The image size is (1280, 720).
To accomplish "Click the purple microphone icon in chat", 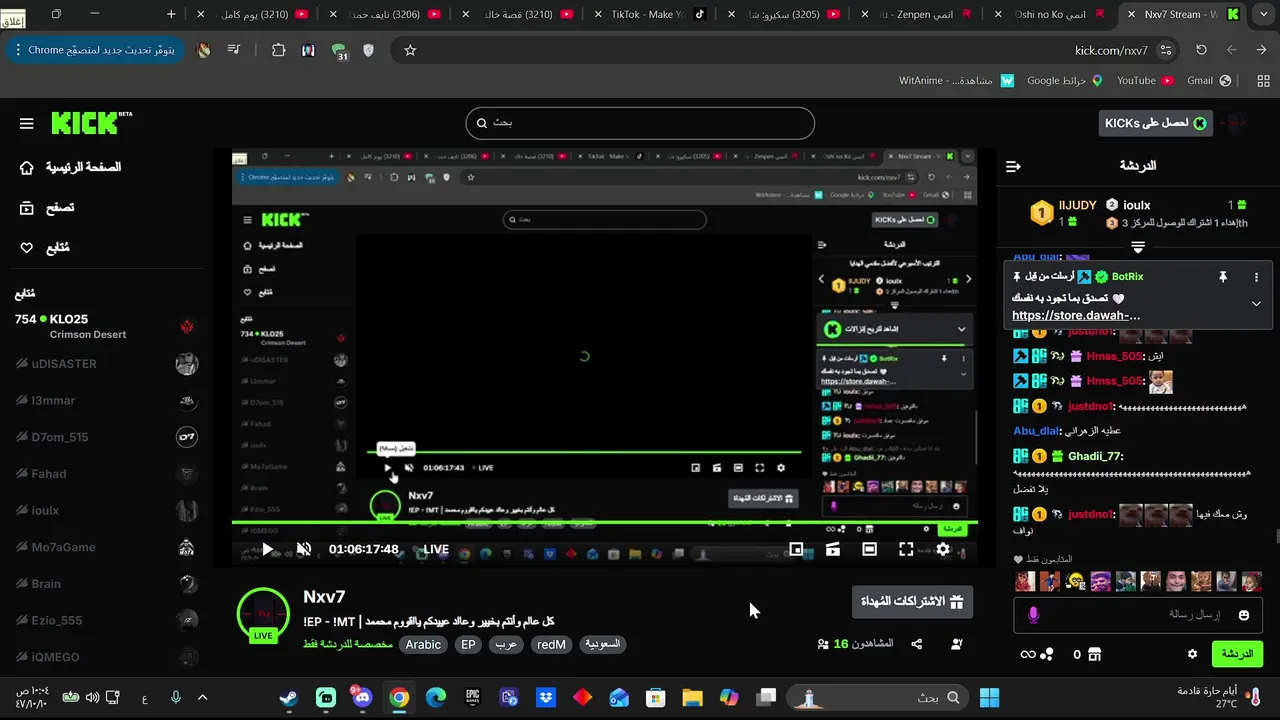I will coord(1033,615).
